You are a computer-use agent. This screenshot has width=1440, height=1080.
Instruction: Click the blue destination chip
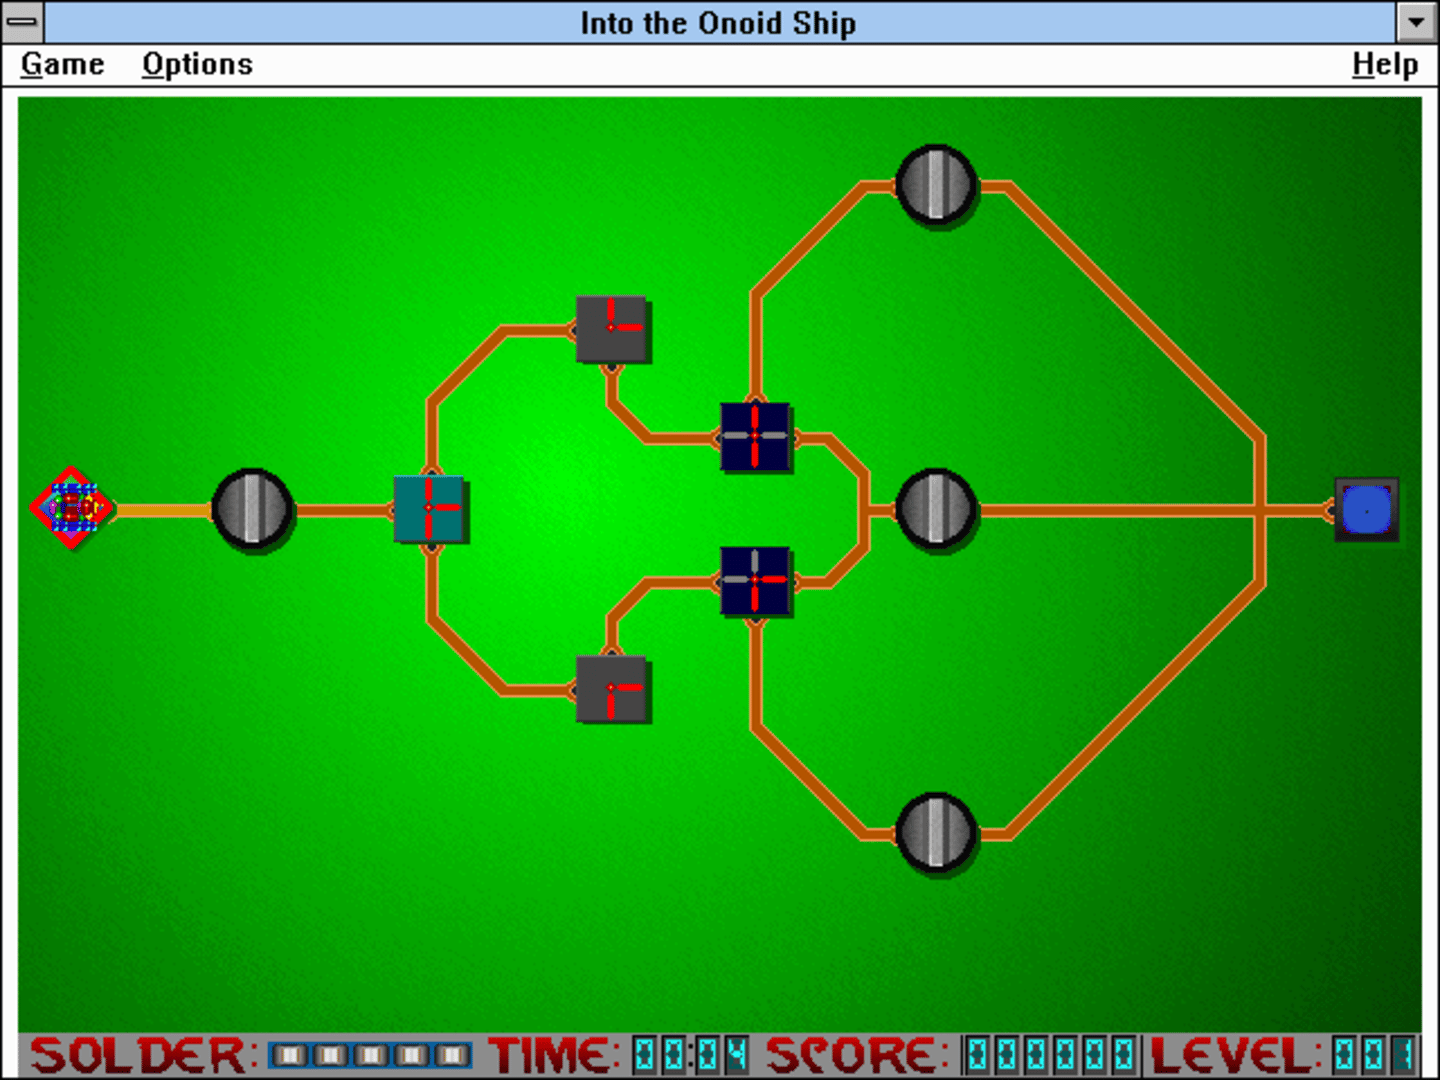[1366, 509]
